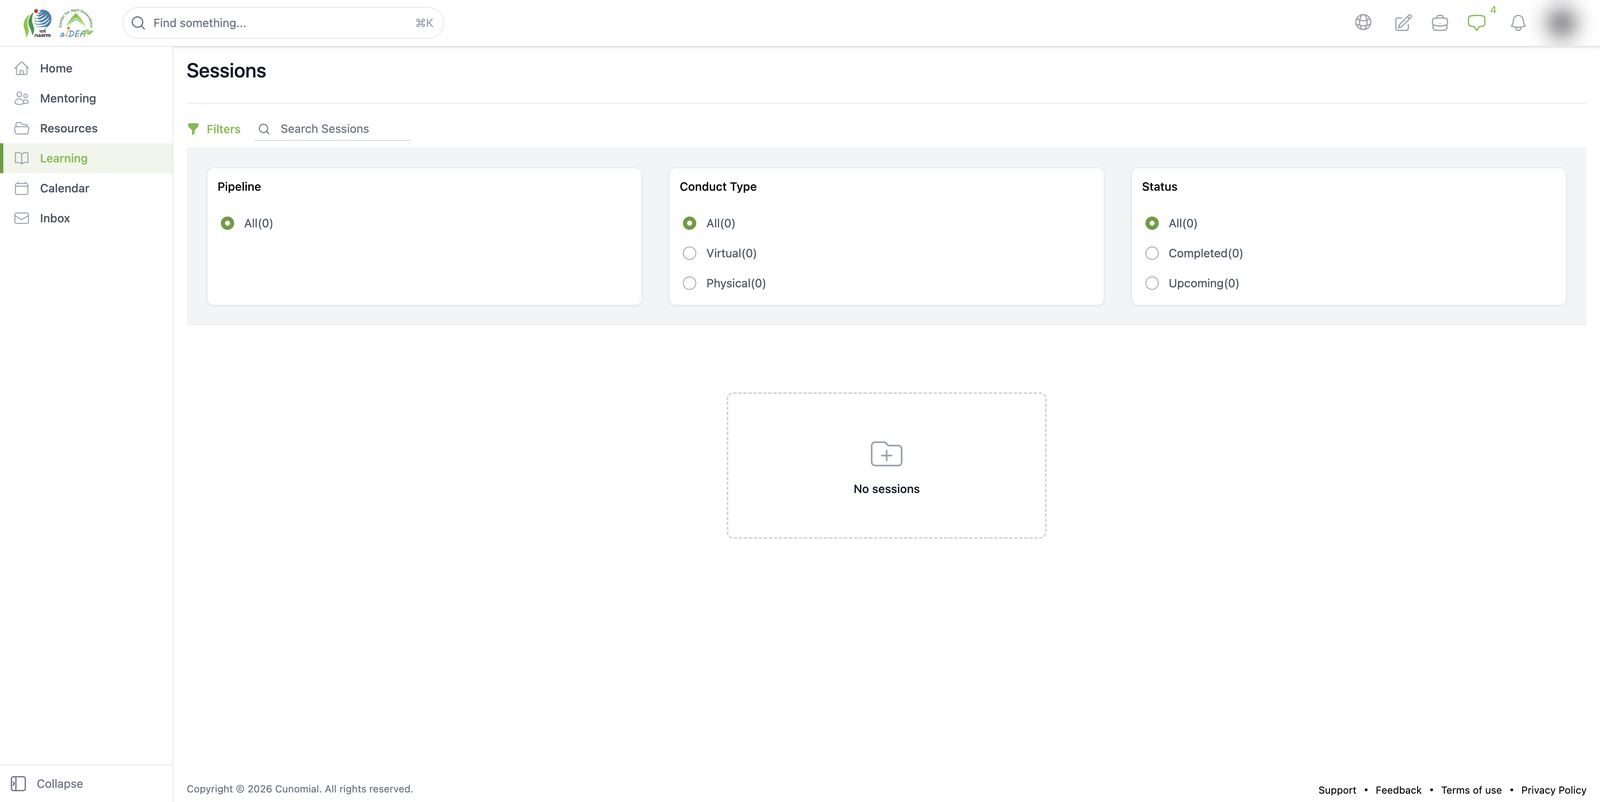Select Pipeline All(0) radio button

[227, 223]
